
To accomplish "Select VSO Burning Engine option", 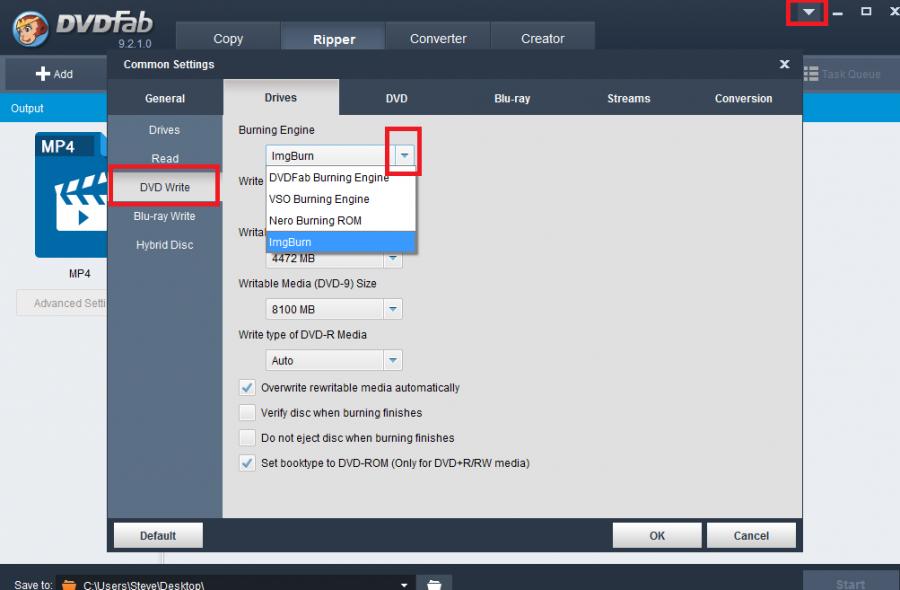I will click(341, 199).
